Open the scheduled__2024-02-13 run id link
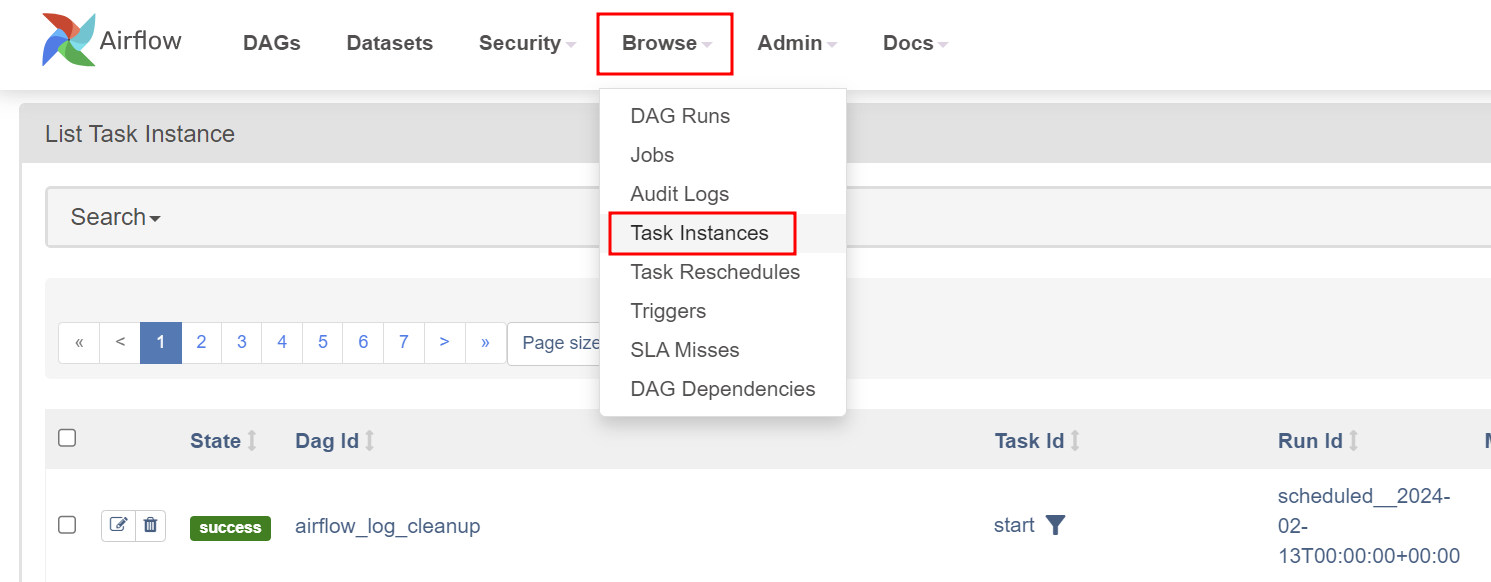The image size is (1491, 582). (1369, 526)
